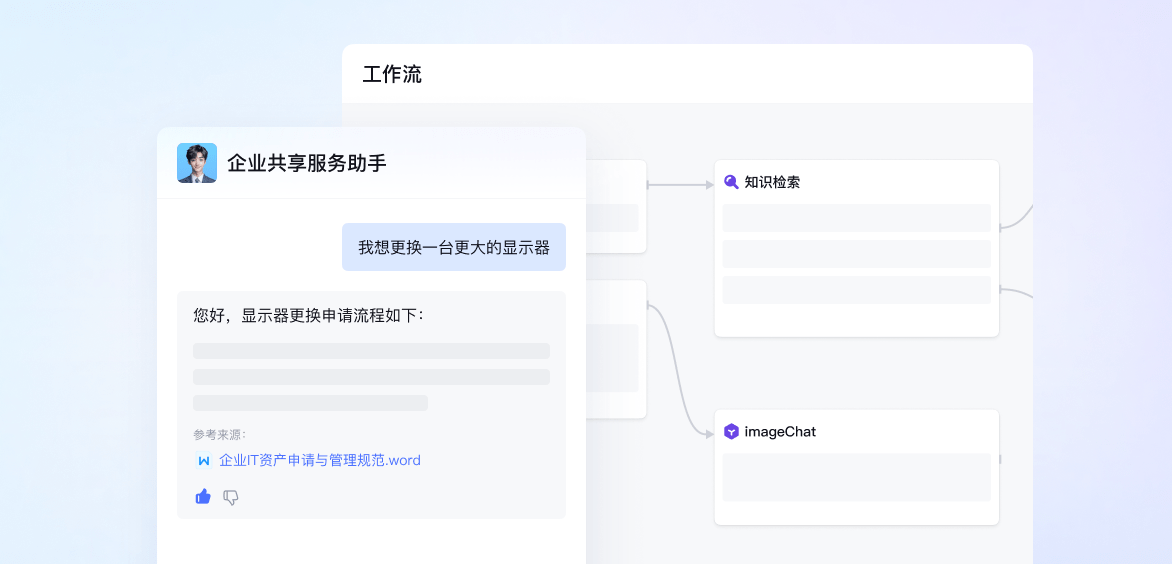
Task: Select the 知识检索 node title label
Action: [772, 182]
